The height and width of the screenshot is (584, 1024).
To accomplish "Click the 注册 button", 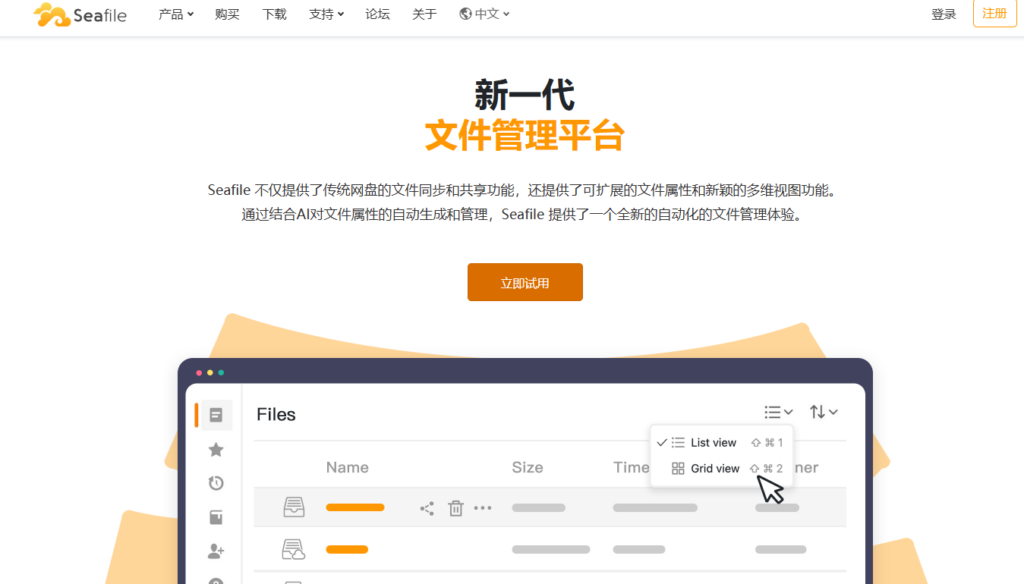I will pyautogui.click(x=995, y=13).
